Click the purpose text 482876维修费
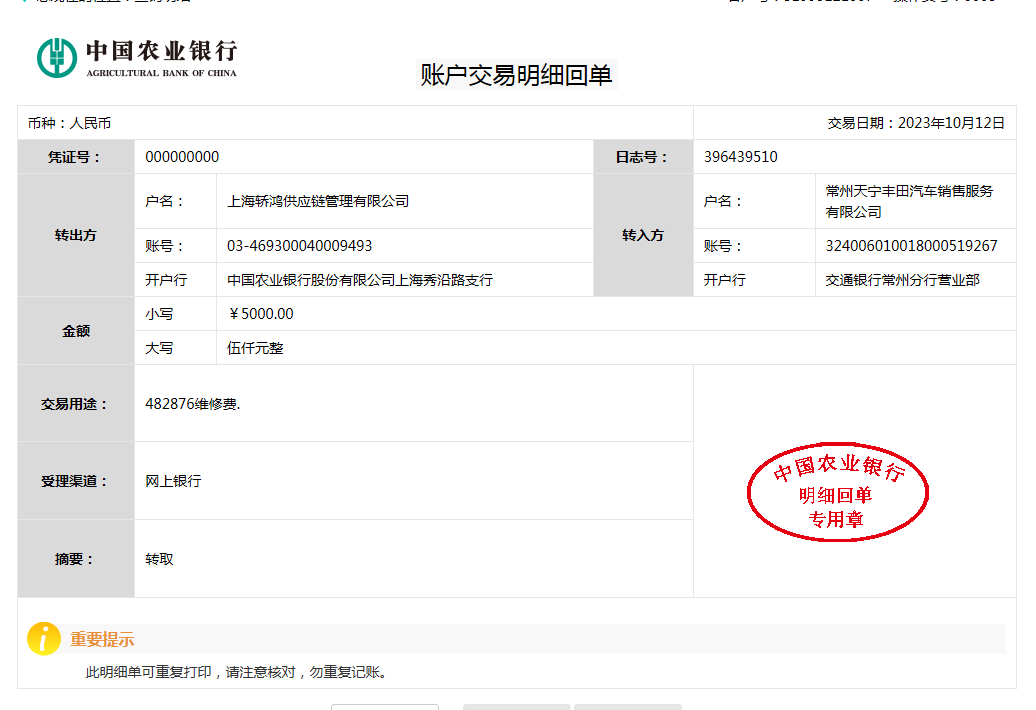This screenshot has width=1036, height=710. (x=193, y=404)
